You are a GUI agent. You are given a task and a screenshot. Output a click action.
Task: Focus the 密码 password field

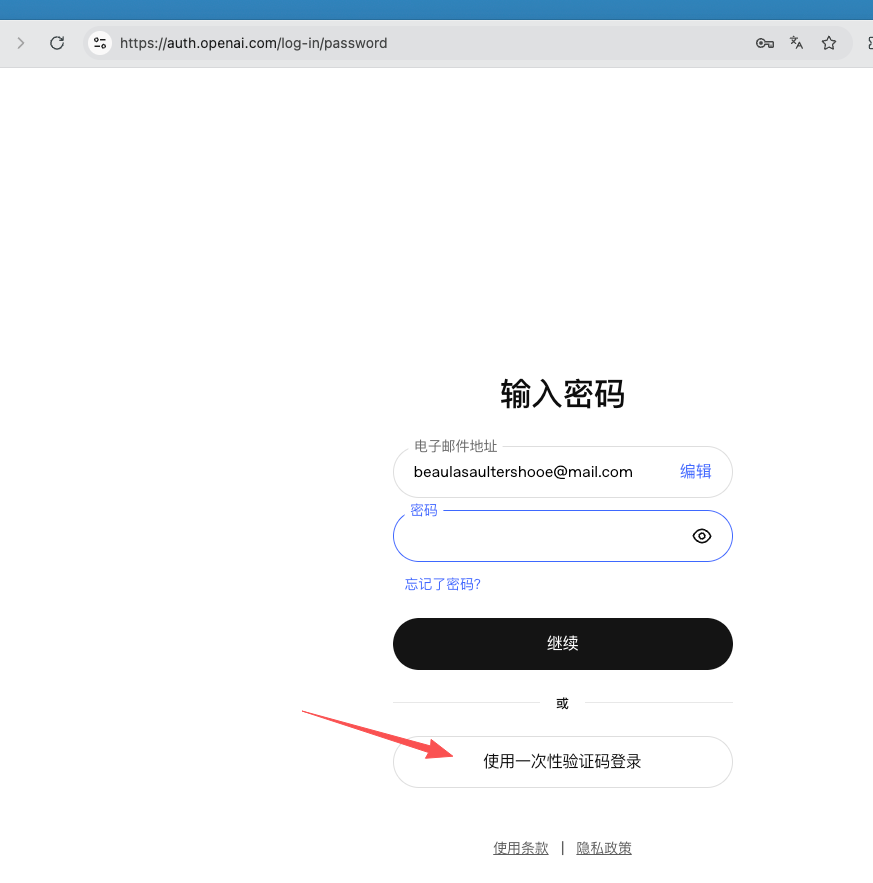point(563,536)
